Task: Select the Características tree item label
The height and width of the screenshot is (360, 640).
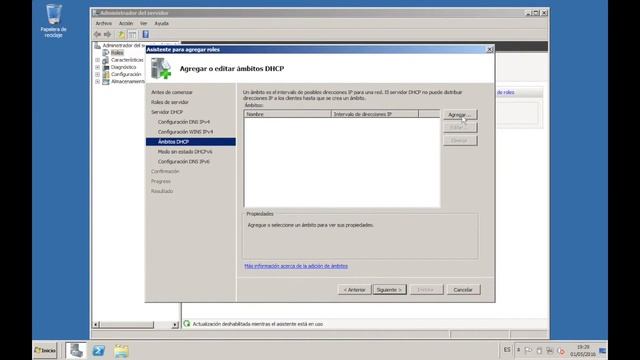Action: coord(127,60)
